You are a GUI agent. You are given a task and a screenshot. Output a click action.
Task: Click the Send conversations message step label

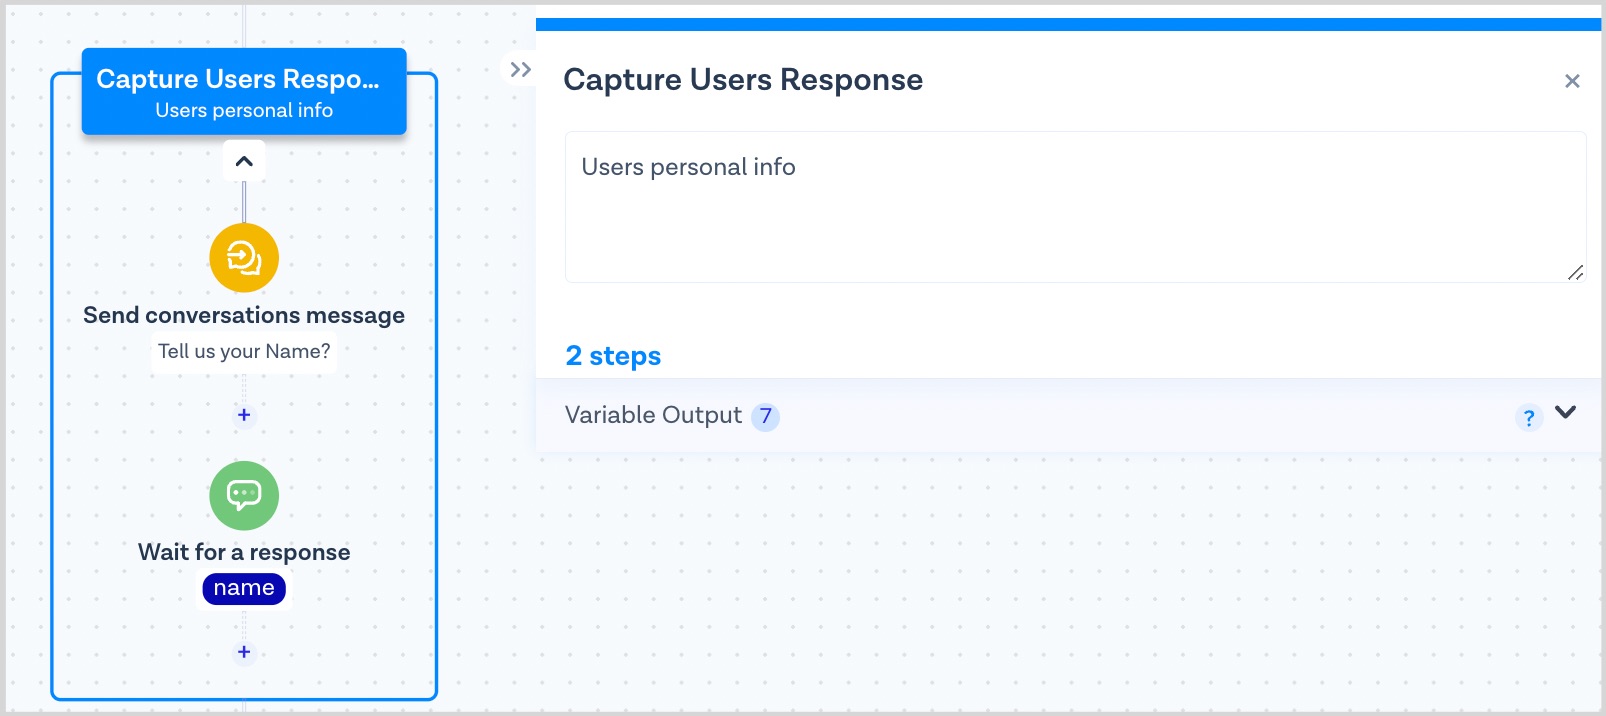point(244,315)
